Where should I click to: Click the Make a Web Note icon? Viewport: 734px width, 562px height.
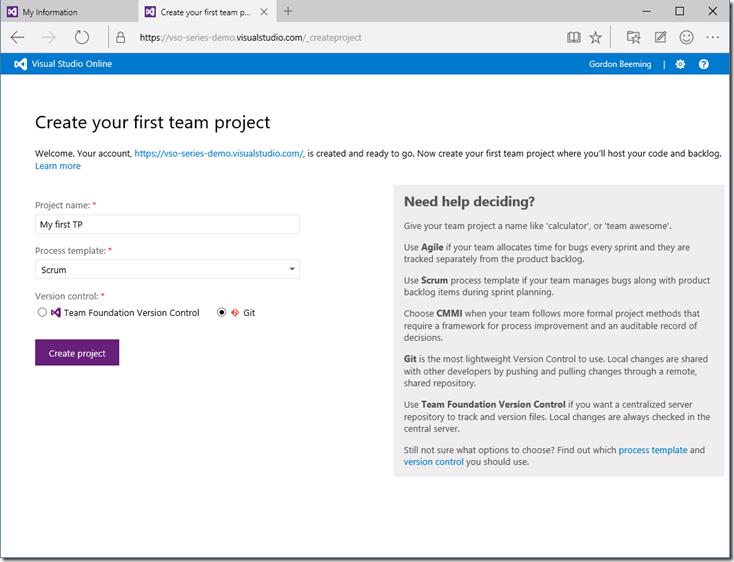(x=660, y=37)
